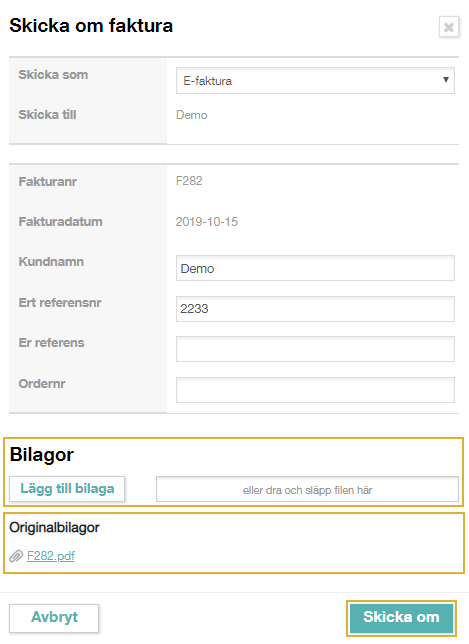Click the Ordernr label

tap(42, 384)
